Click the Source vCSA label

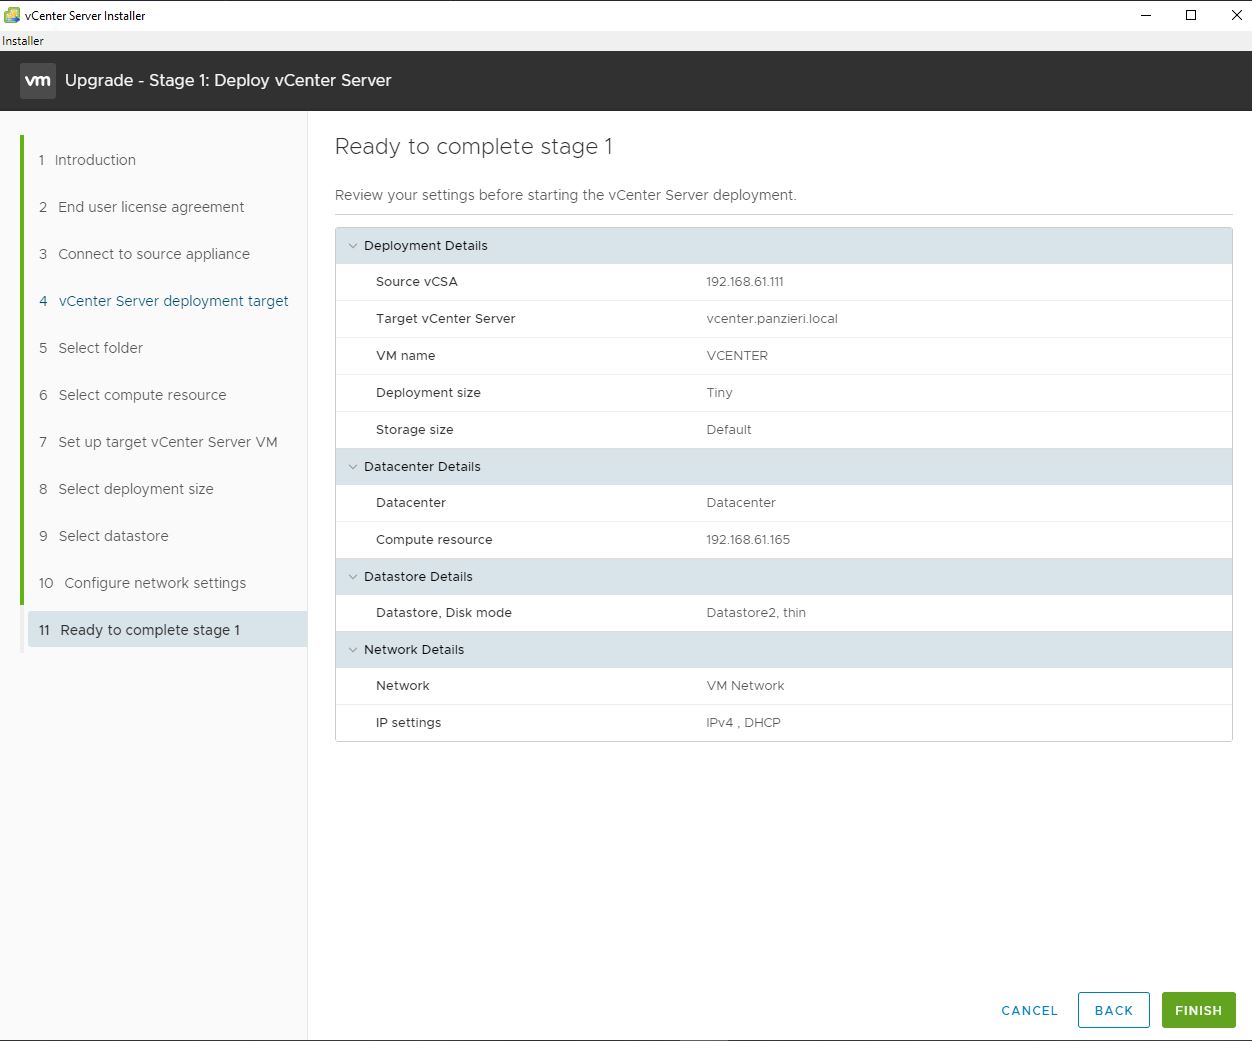(417, 282)
